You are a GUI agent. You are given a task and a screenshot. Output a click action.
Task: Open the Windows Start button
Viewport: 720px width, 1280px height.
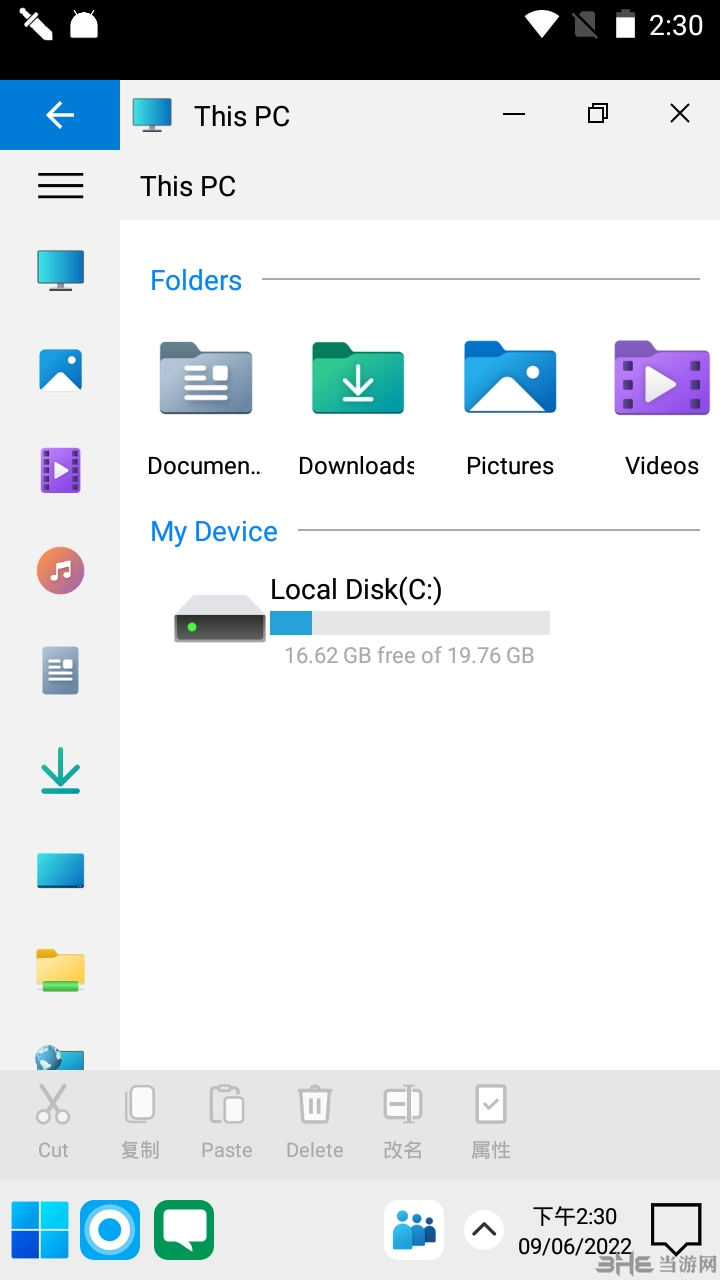(x=40, y=1230)
